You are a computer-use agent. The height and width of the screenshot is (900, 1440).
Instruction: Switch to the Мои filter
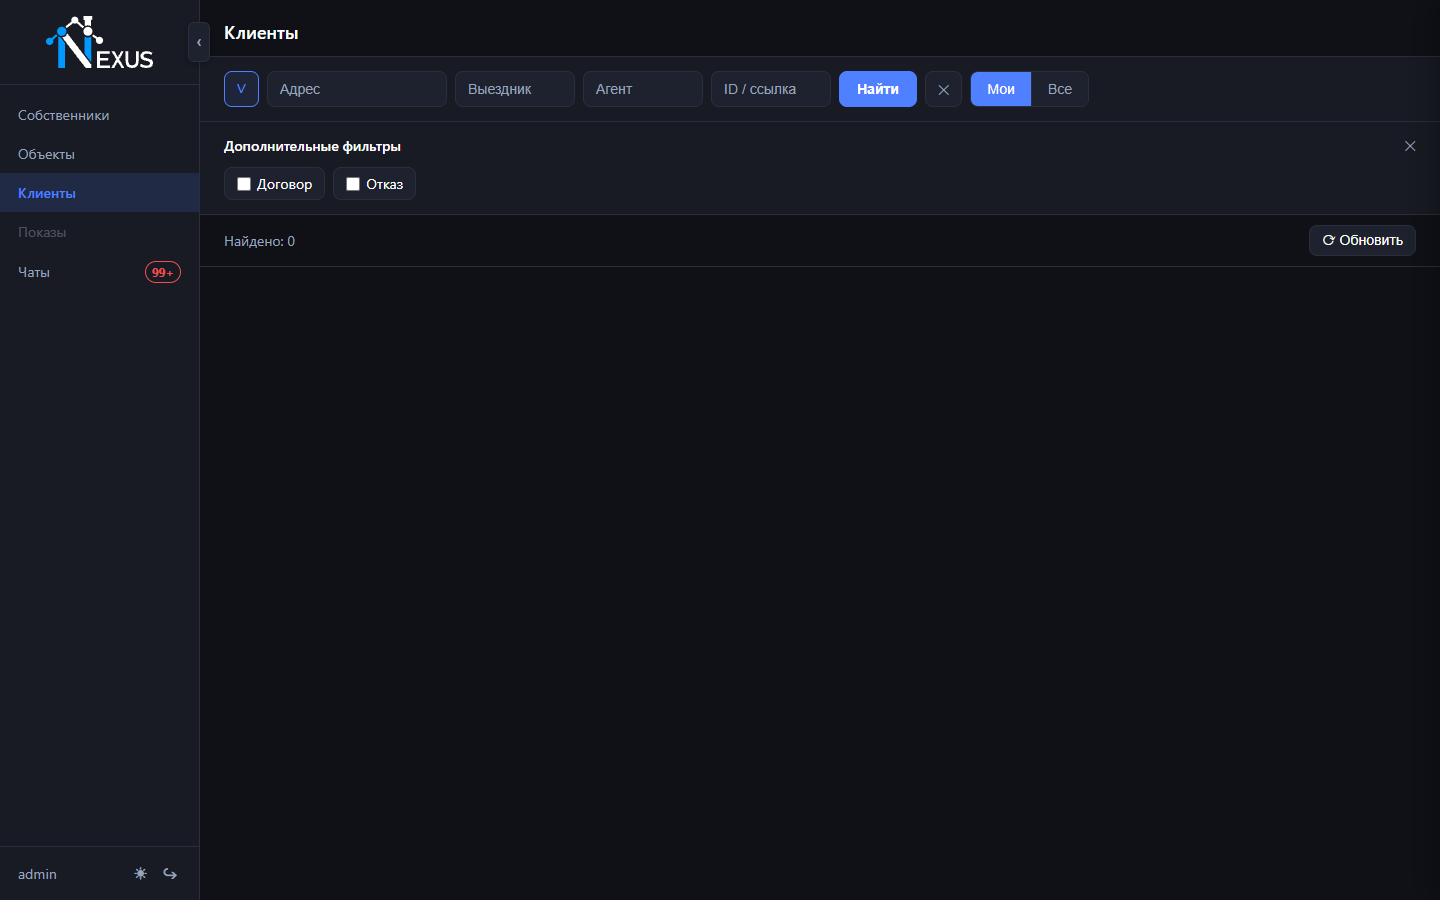coord(1001,89)
